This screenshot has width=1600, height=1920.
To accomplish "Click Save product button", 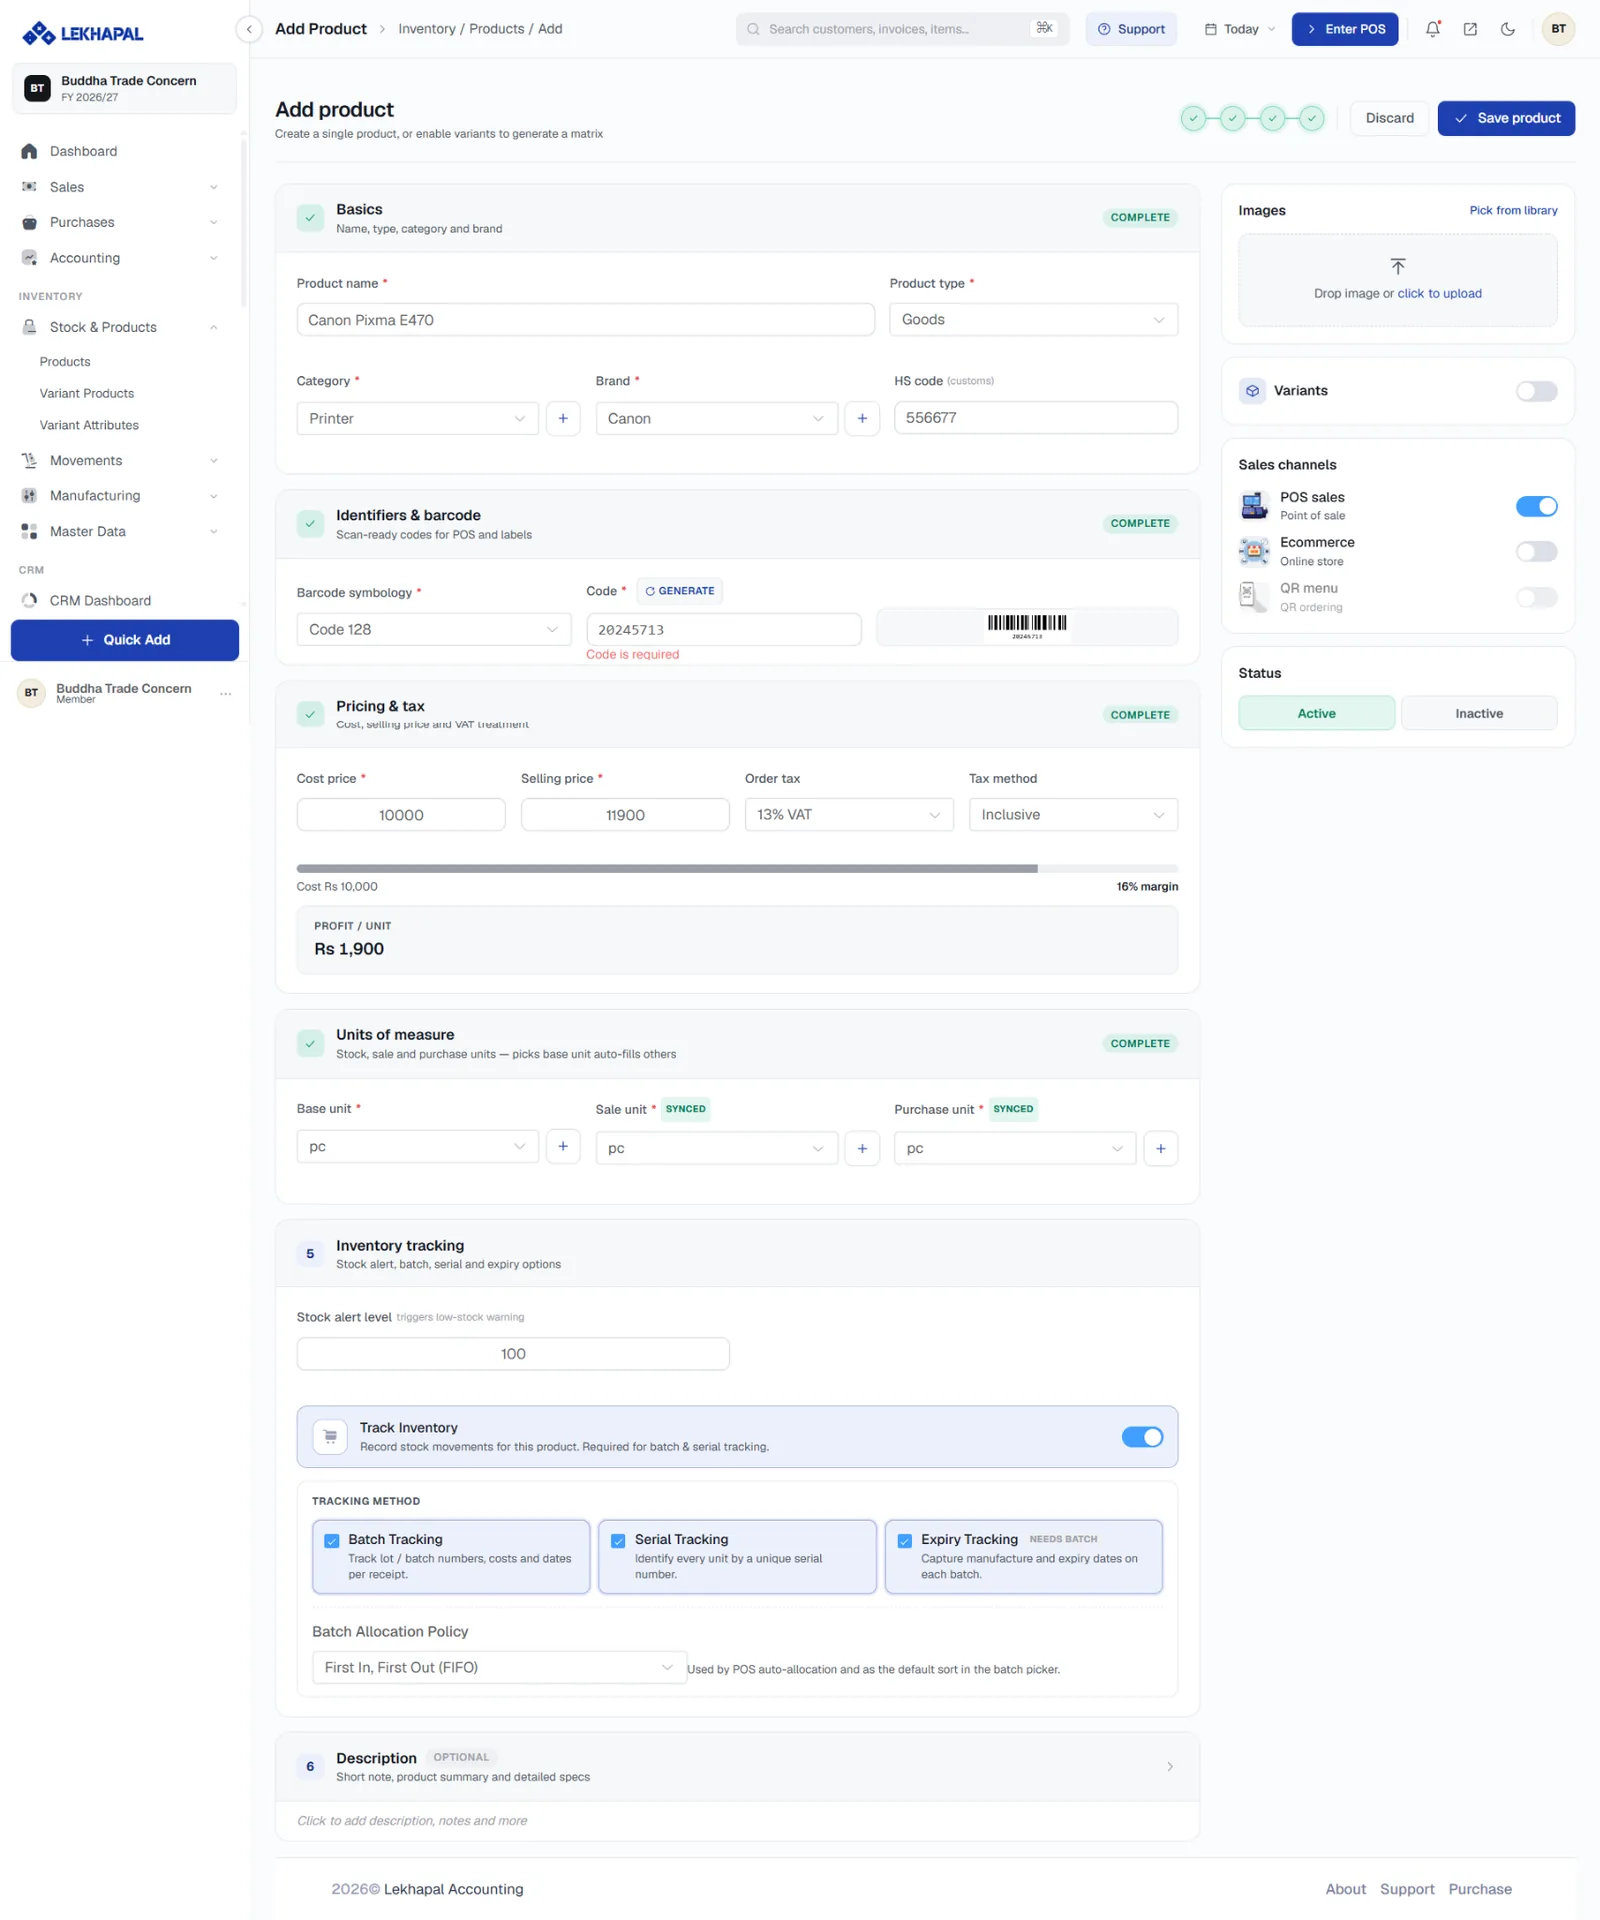I will (1506, 118).
